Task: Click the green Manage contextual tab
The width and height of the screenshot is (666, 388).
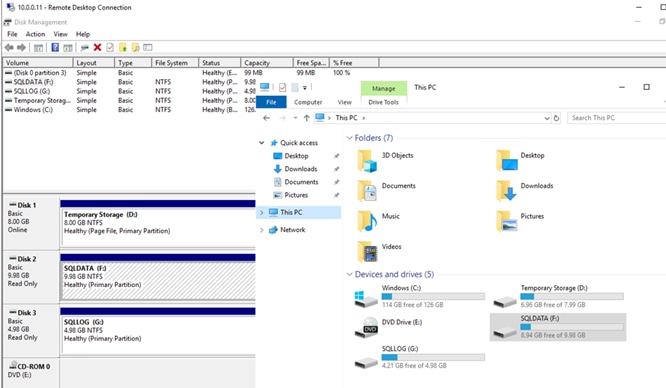Action: (x=384, y=88)
